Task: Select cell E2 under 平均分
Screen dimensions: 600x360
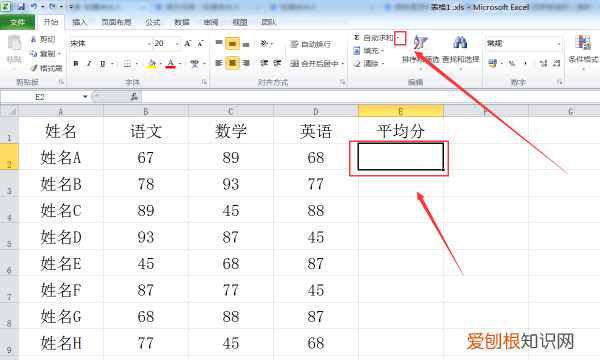Action: pyautogui.click(x=400, y=156)
